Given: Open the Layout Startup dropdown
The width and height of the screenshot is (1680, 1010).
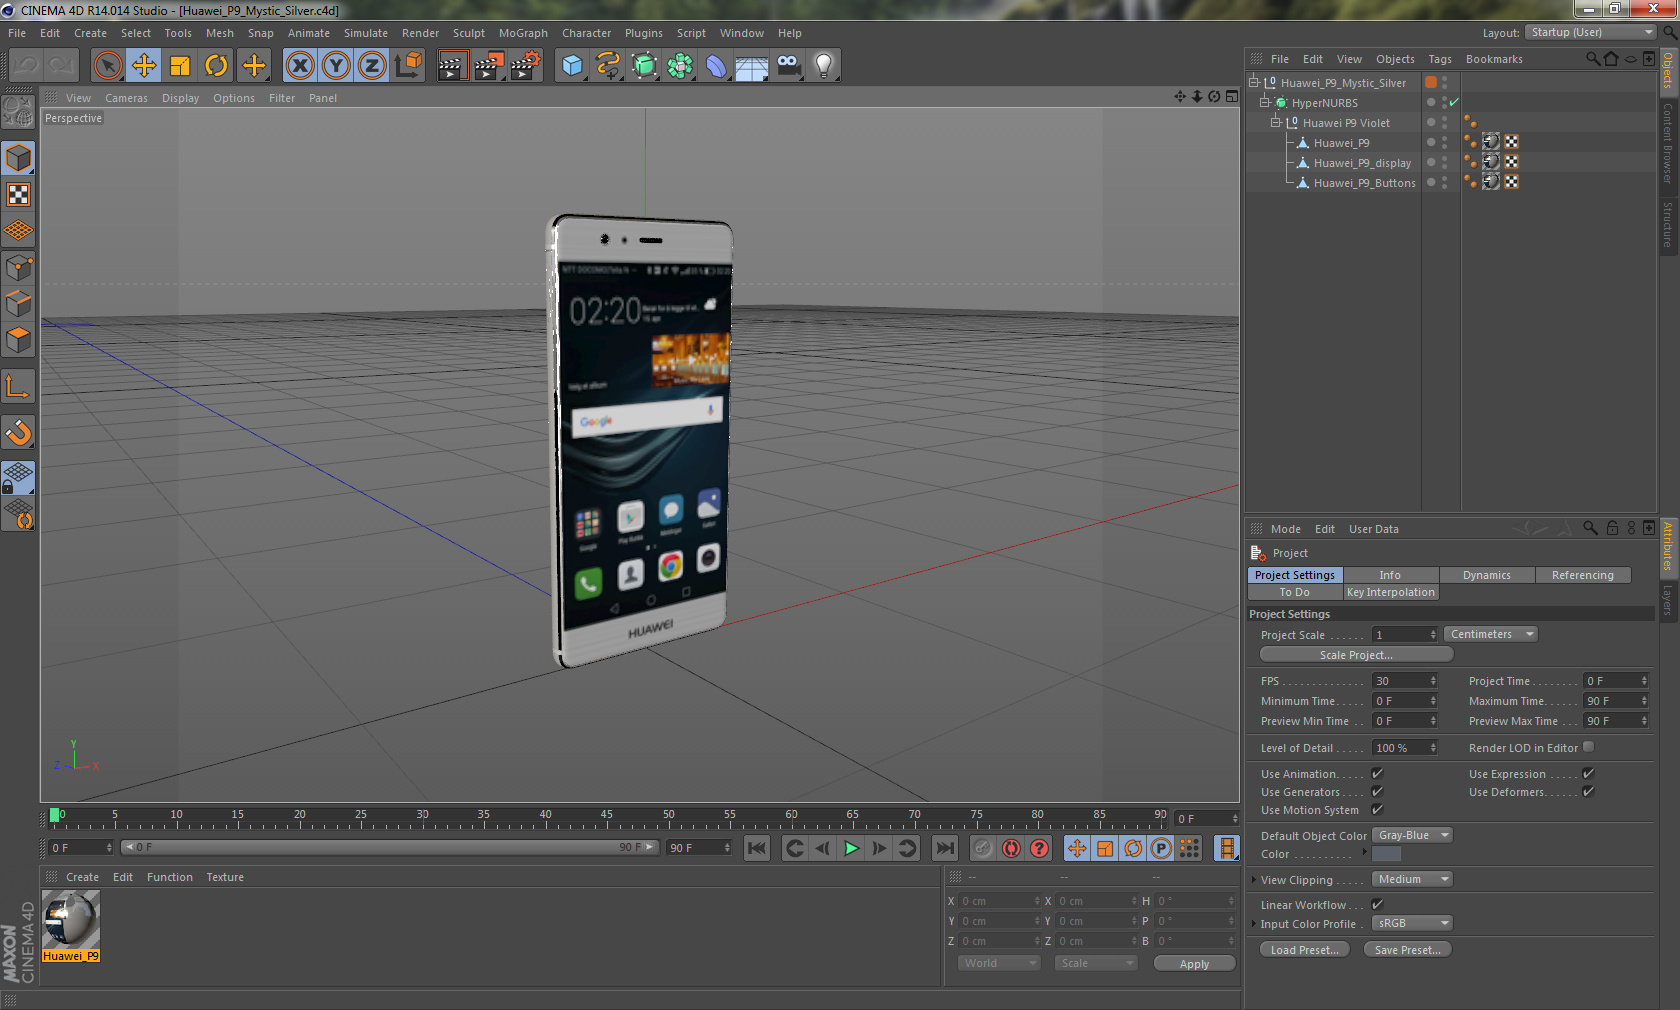Looking at the screenshot, I should click(x=1591, y=32).
